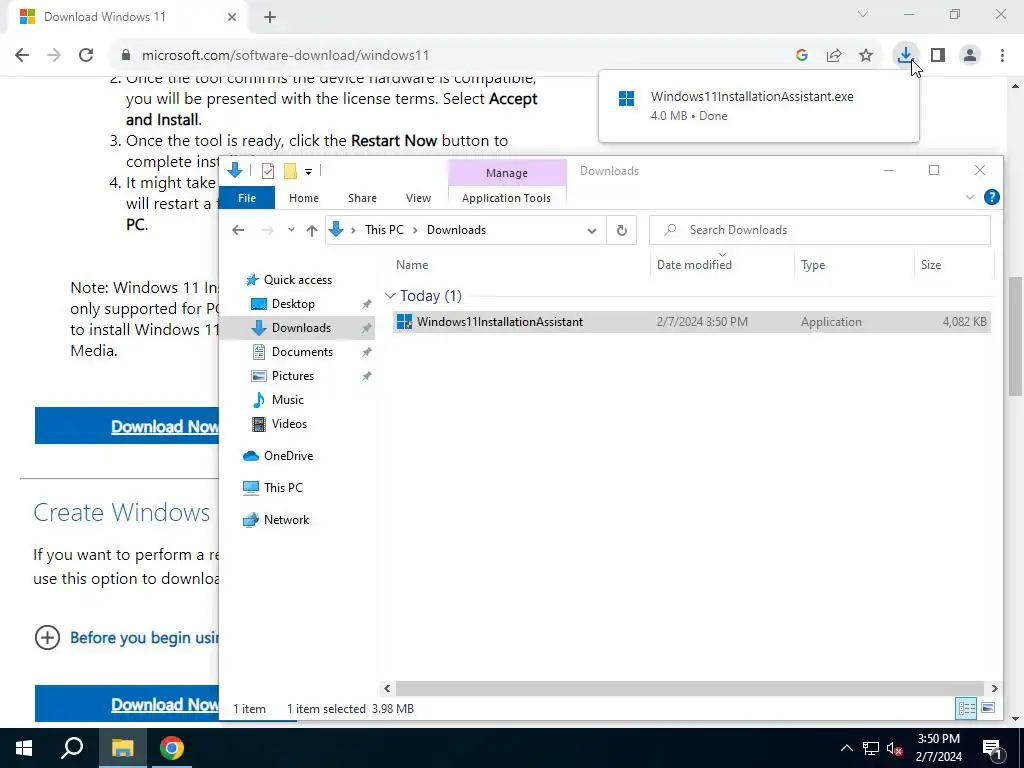
Task: Switch to the Share ribbon tab
Action: (362, 198)
